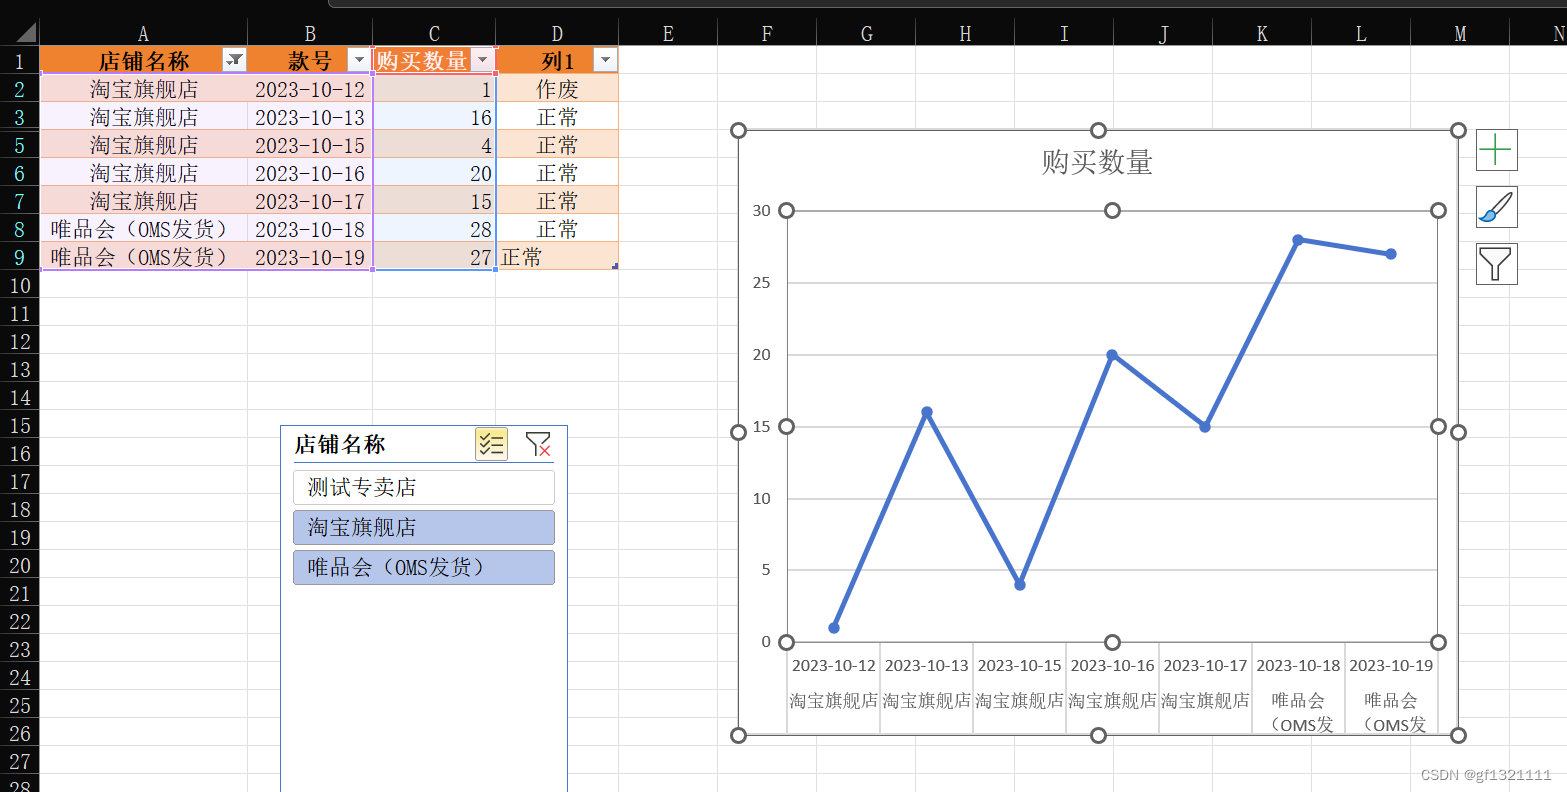1567x792 pixels.
Task: Select column G header
Action: (x=866, y=34)
